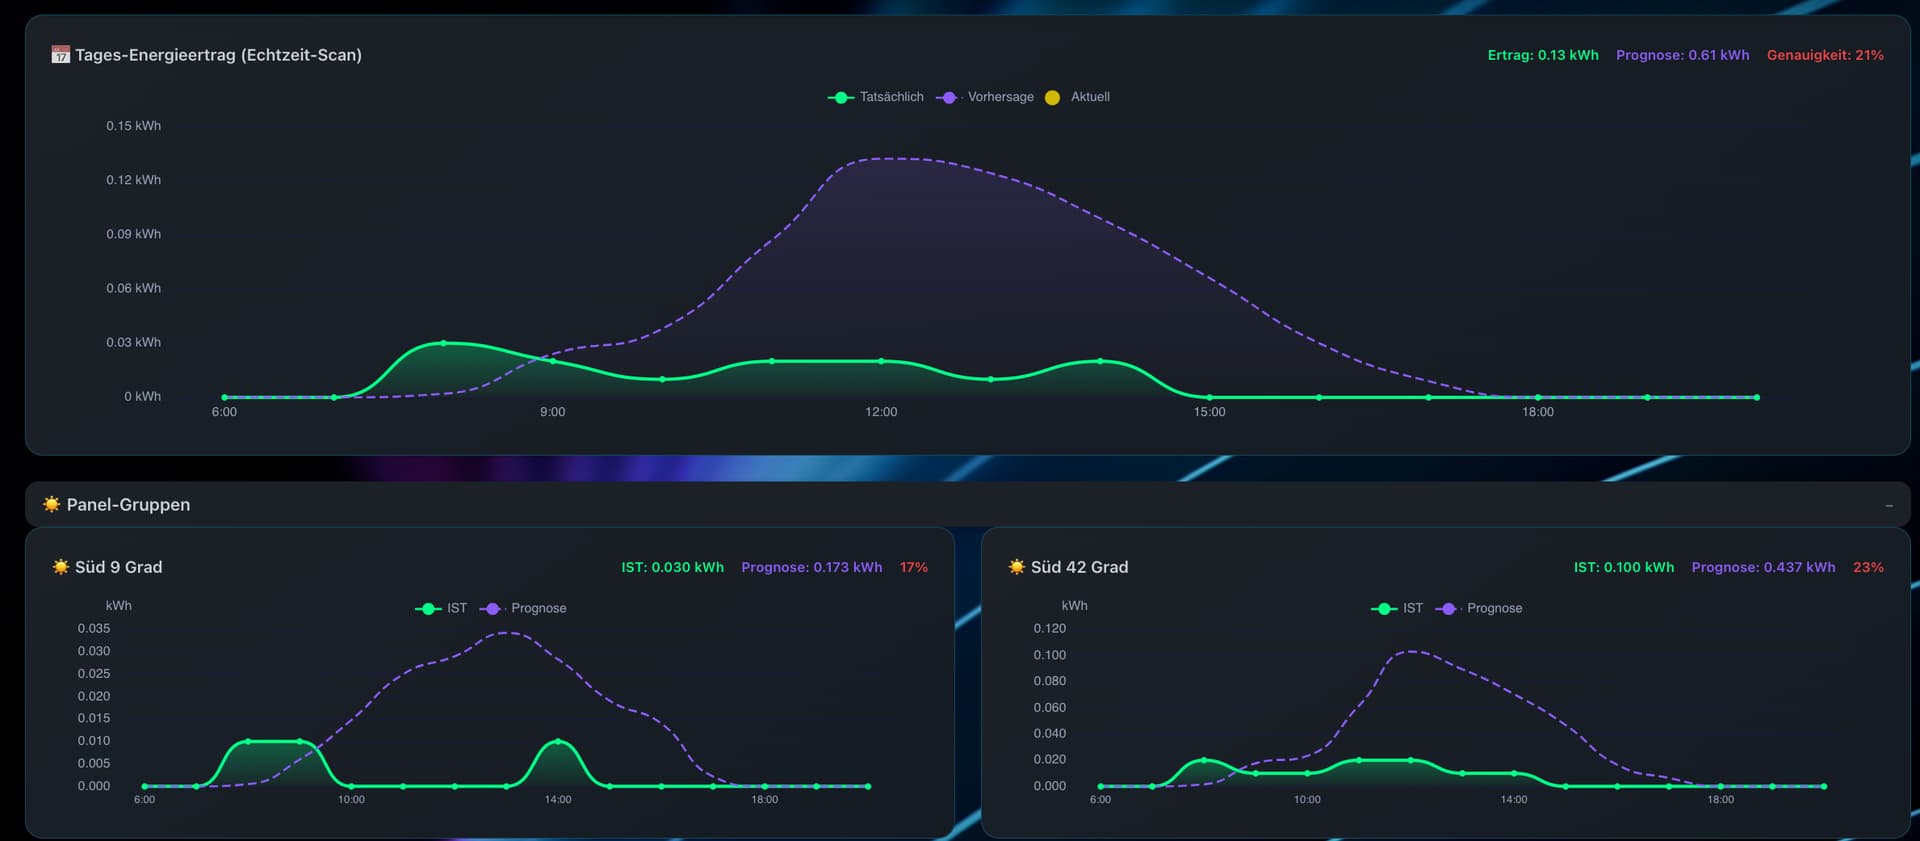Image resolution: width=1920 pixels, height=841 pixels.
Task: Click the 0.03 kWh axis label
Action: click(x=133, y=342)
